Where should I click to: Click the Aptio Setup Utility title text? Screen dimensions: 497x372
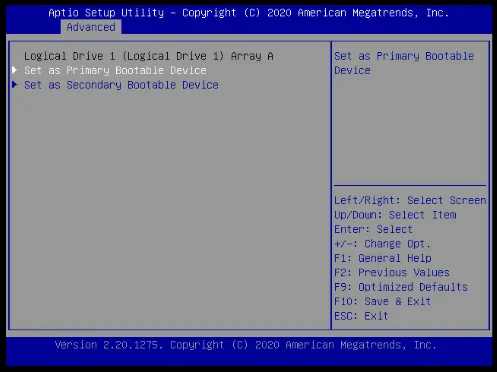point(249,13)
